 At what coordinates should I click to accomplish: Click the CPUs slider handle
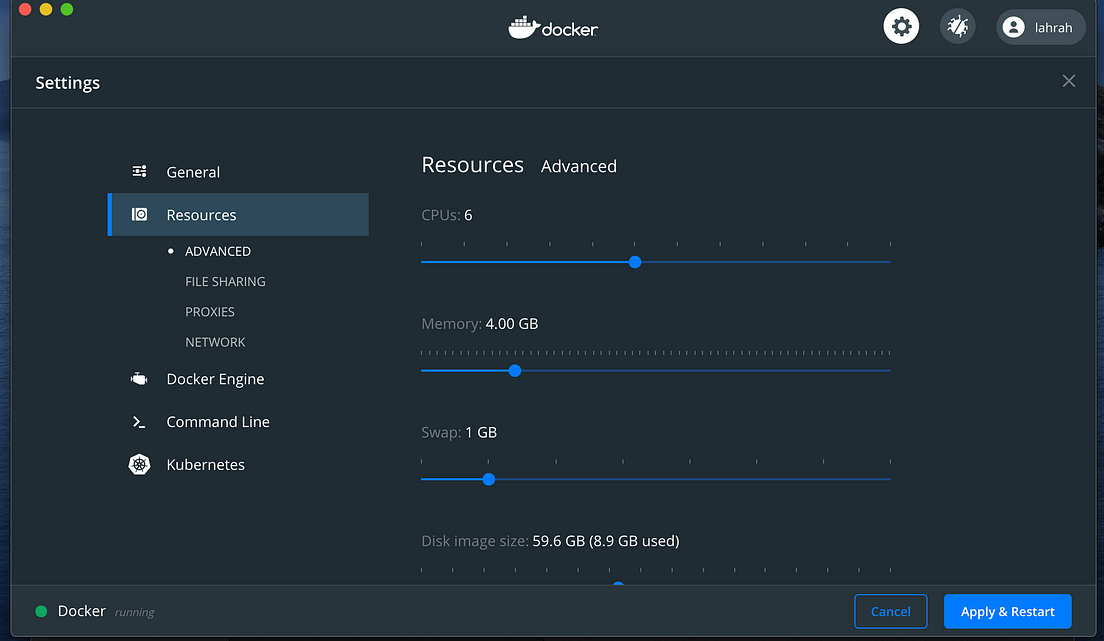click(635, 262)
